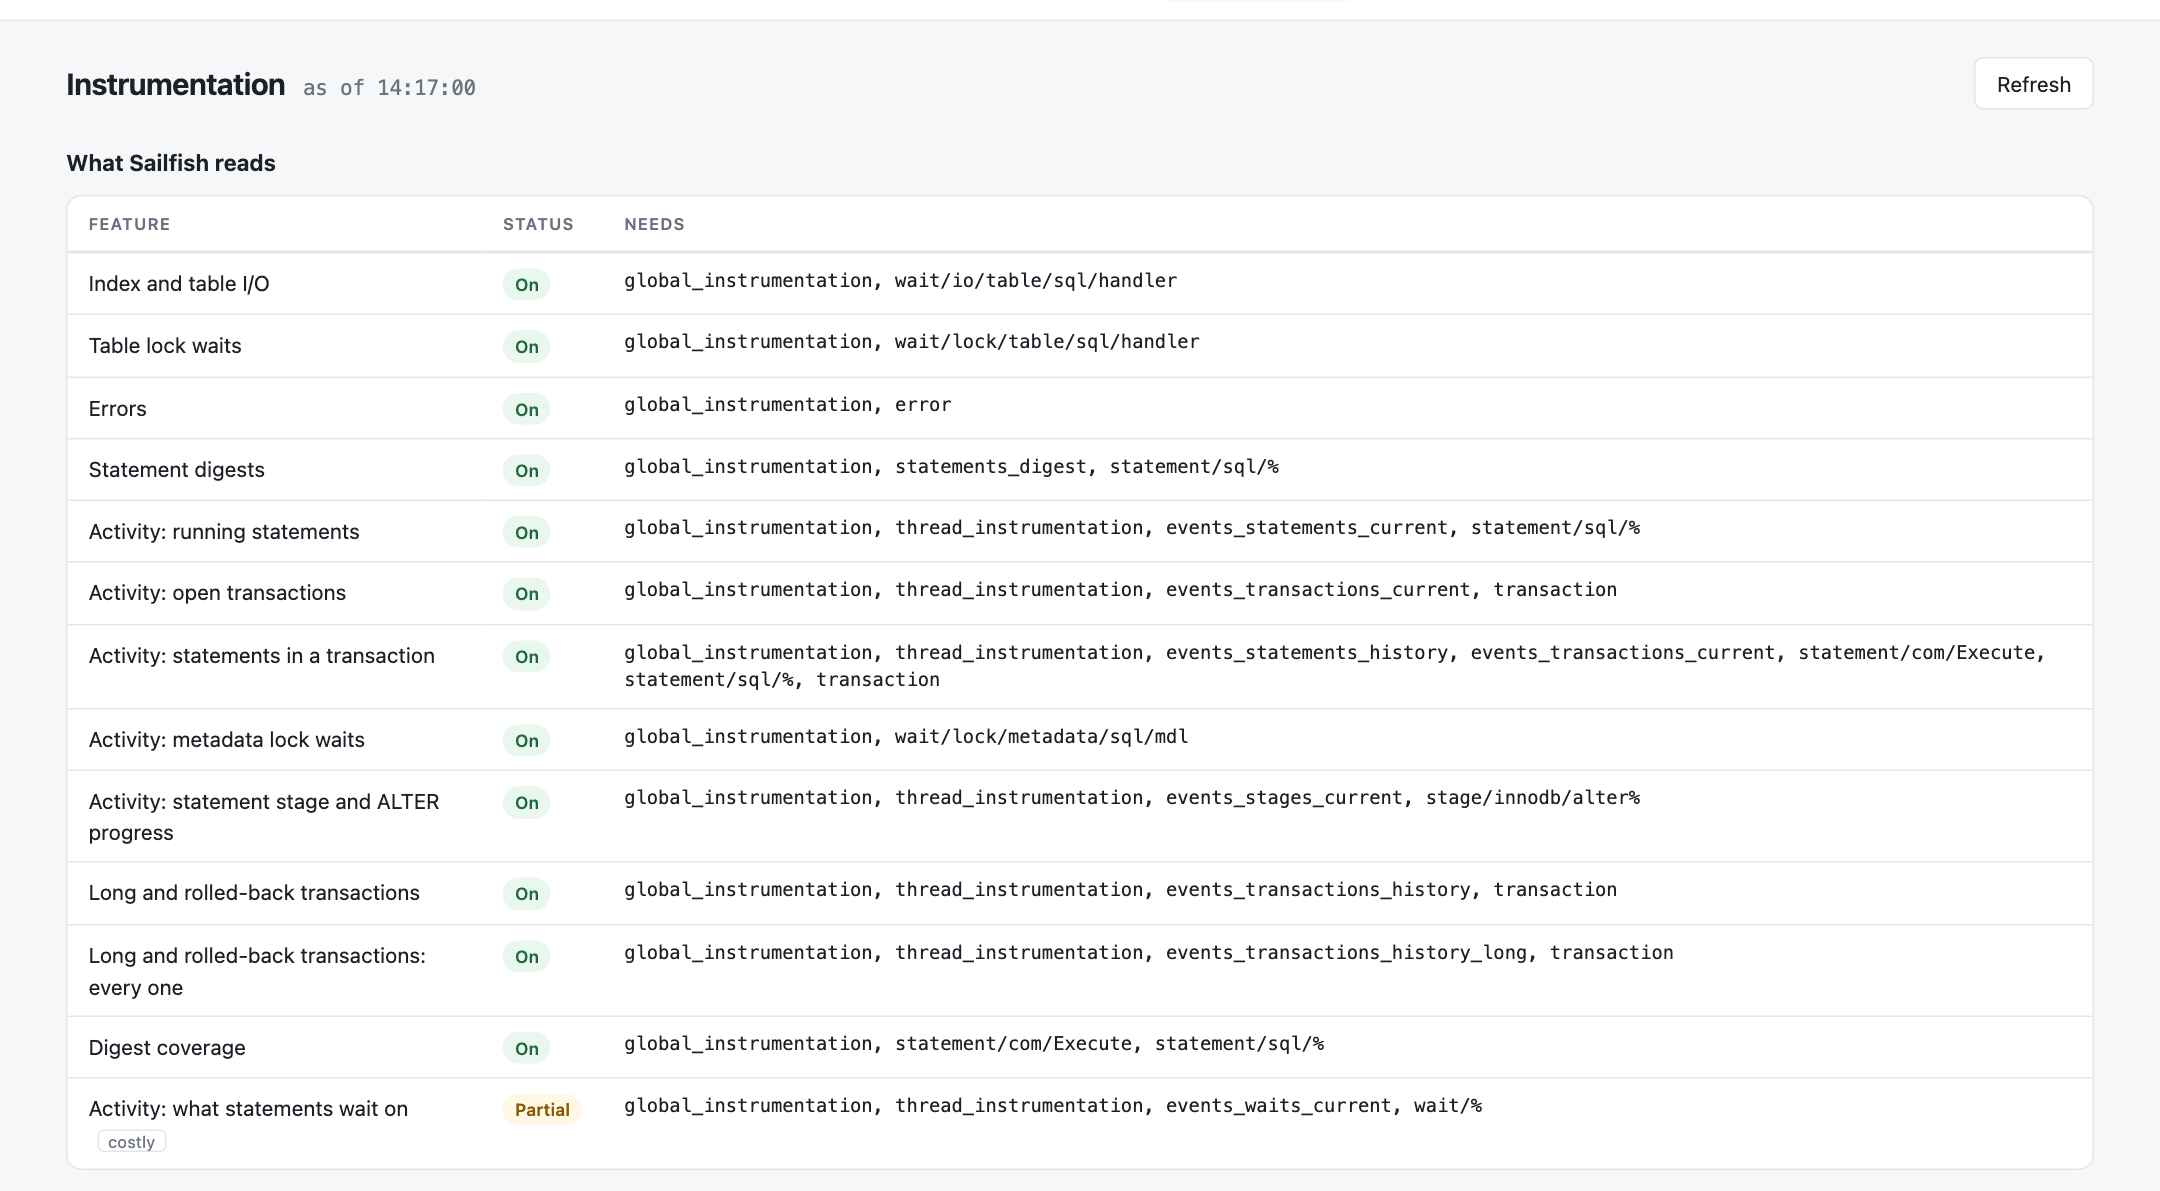2160x1191 pixels.
Task: Click the 'costly' tag
Action: tap(131, 1142)
